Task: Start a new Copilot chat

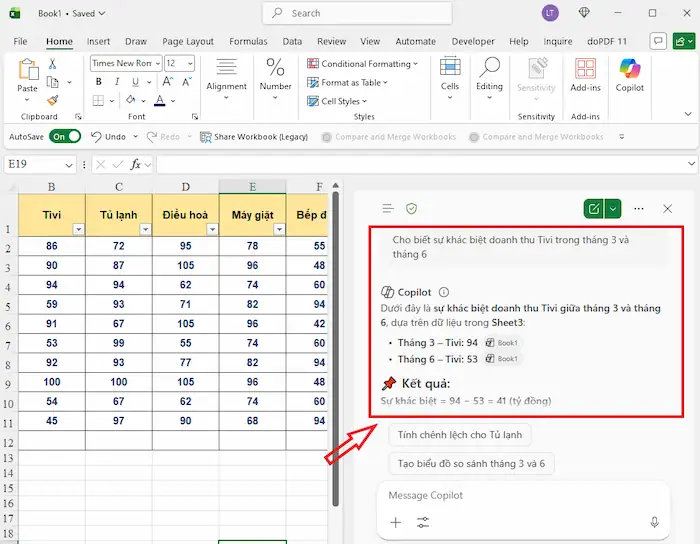Action: coord(595,208)
